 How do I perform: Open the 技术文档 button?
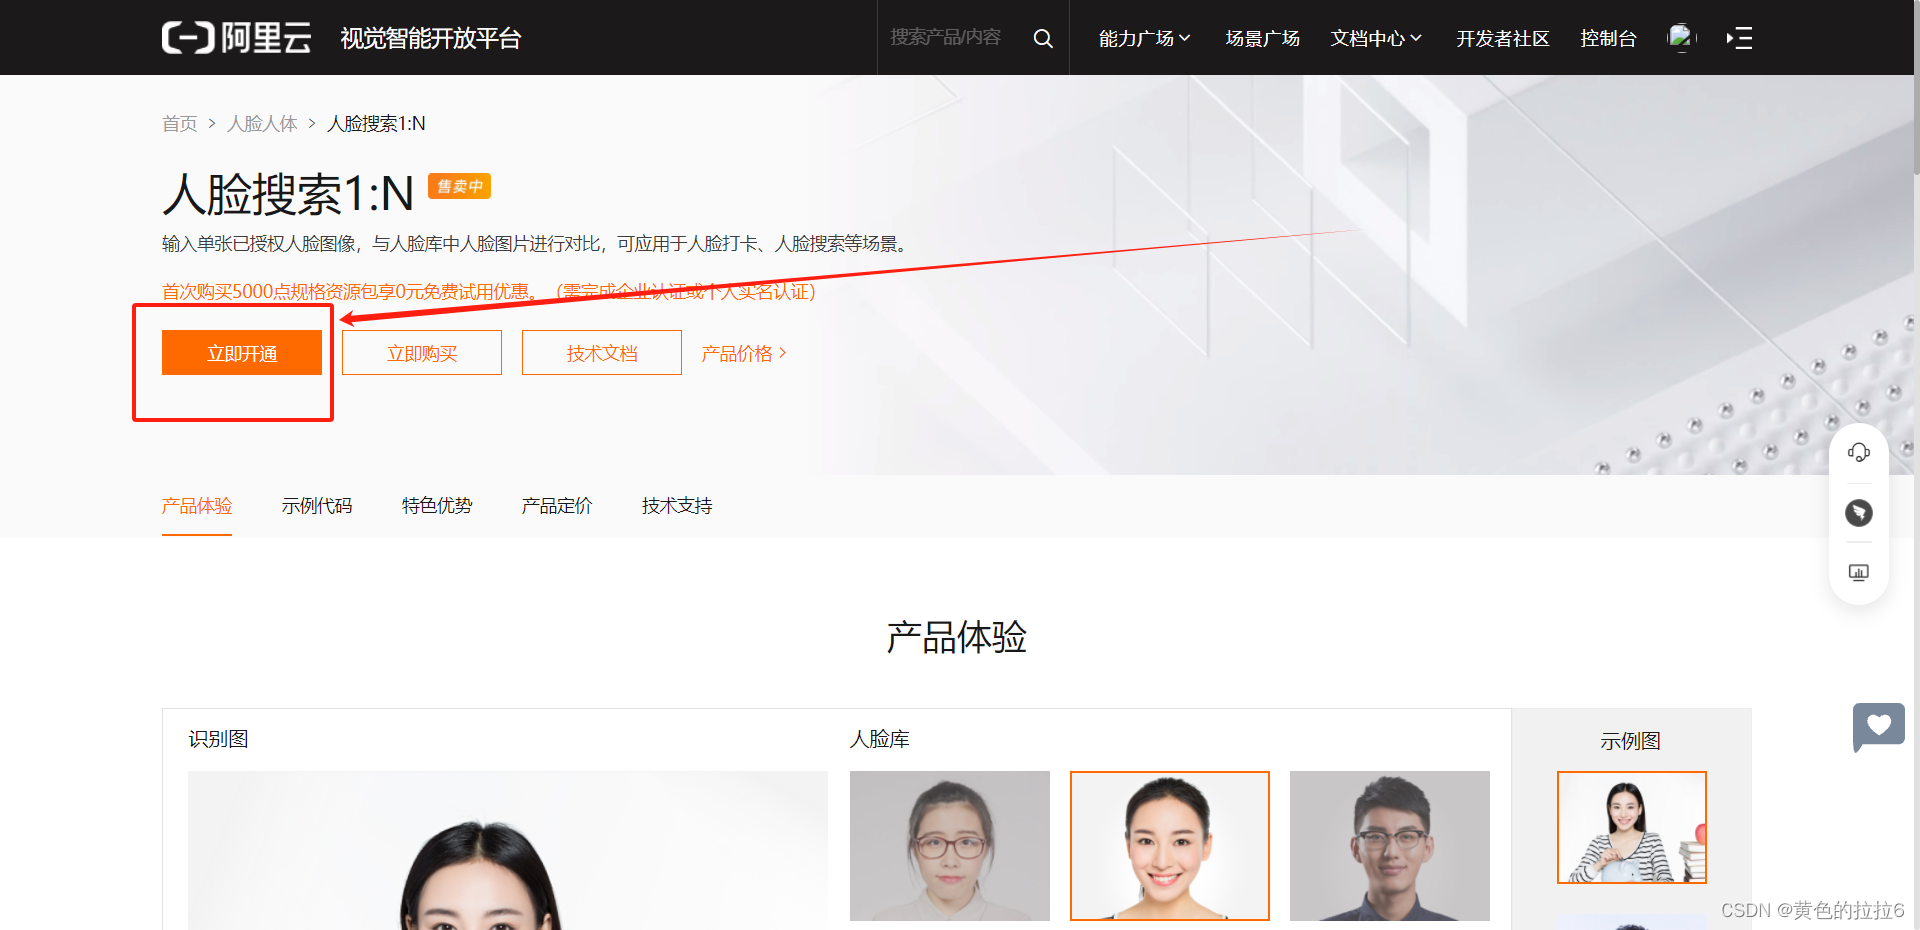point(602,353)
